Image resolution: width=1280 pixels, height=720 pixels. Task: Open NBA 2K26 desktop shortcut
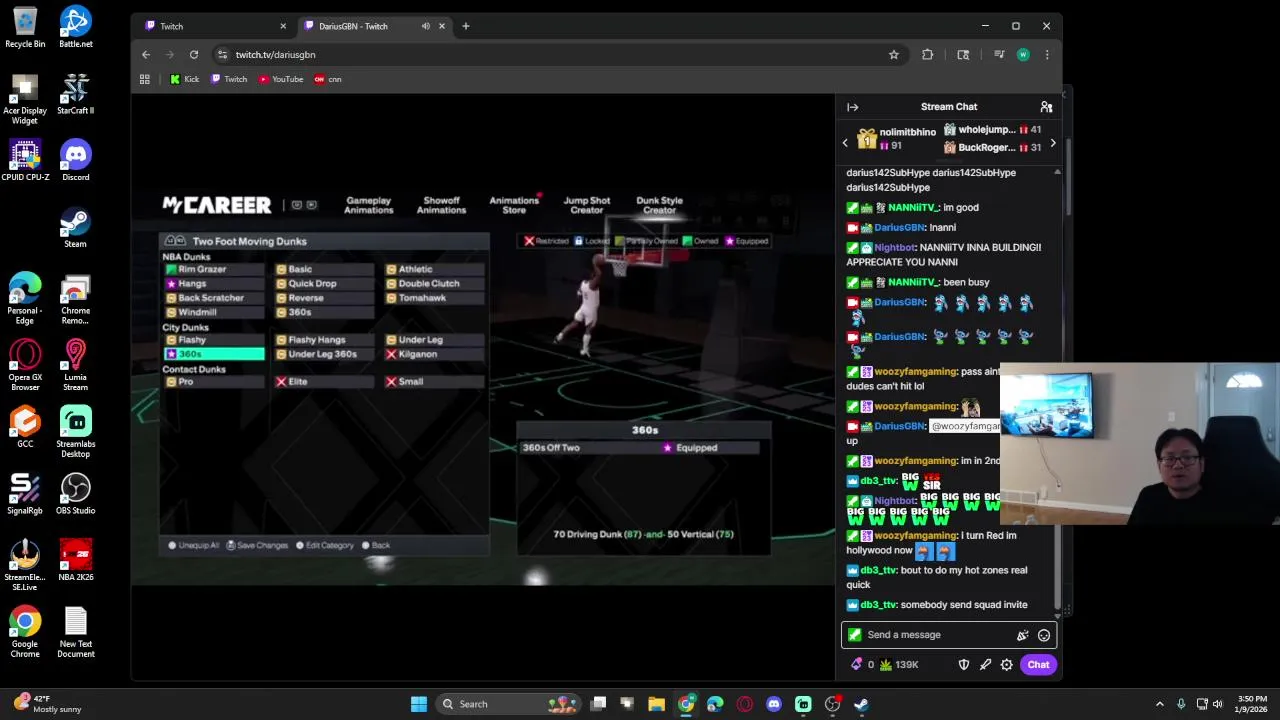(x=75, y=561)
